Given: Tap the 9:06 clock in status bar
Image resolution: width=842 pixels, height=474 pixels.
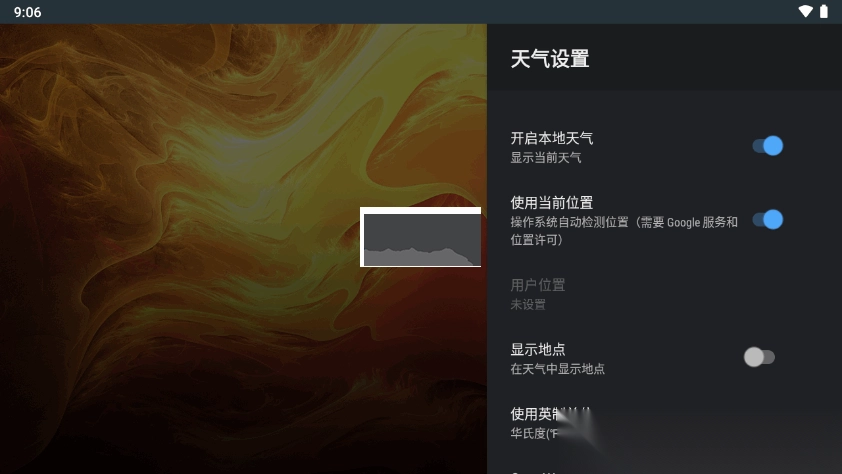Looking at the screenshot, I should tap(27, 12).
